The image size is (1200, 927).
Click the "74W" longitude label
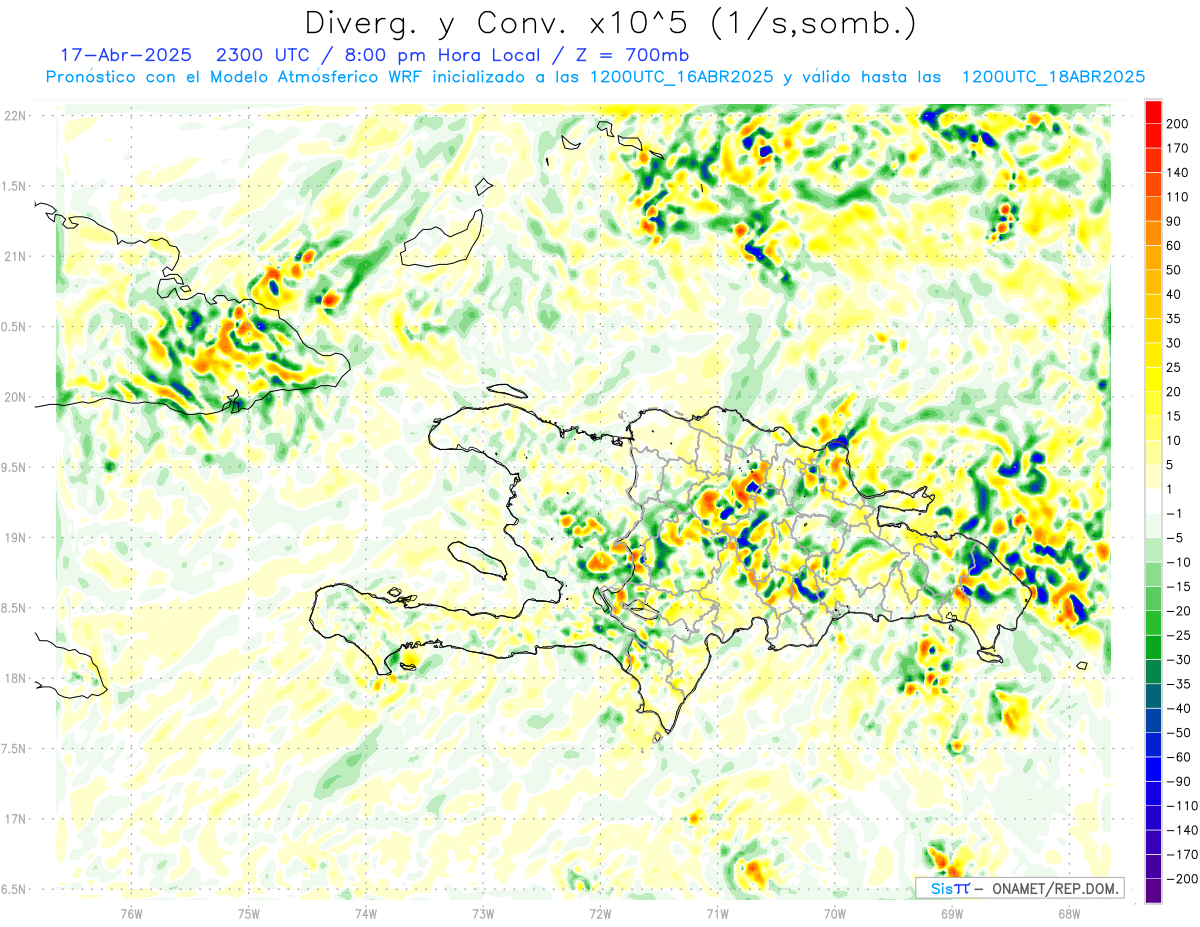tap(366, 913)
